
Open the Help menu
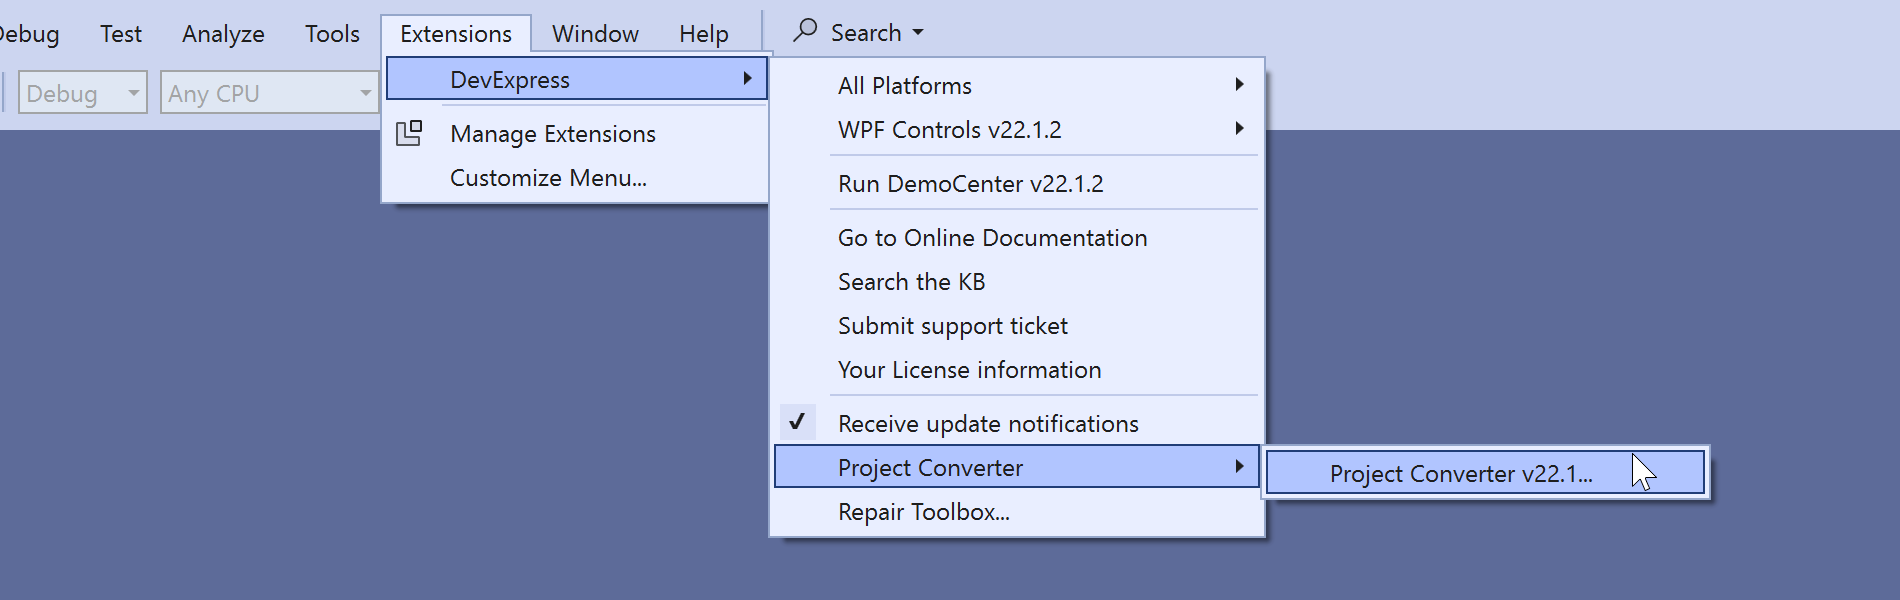(703, 34)
